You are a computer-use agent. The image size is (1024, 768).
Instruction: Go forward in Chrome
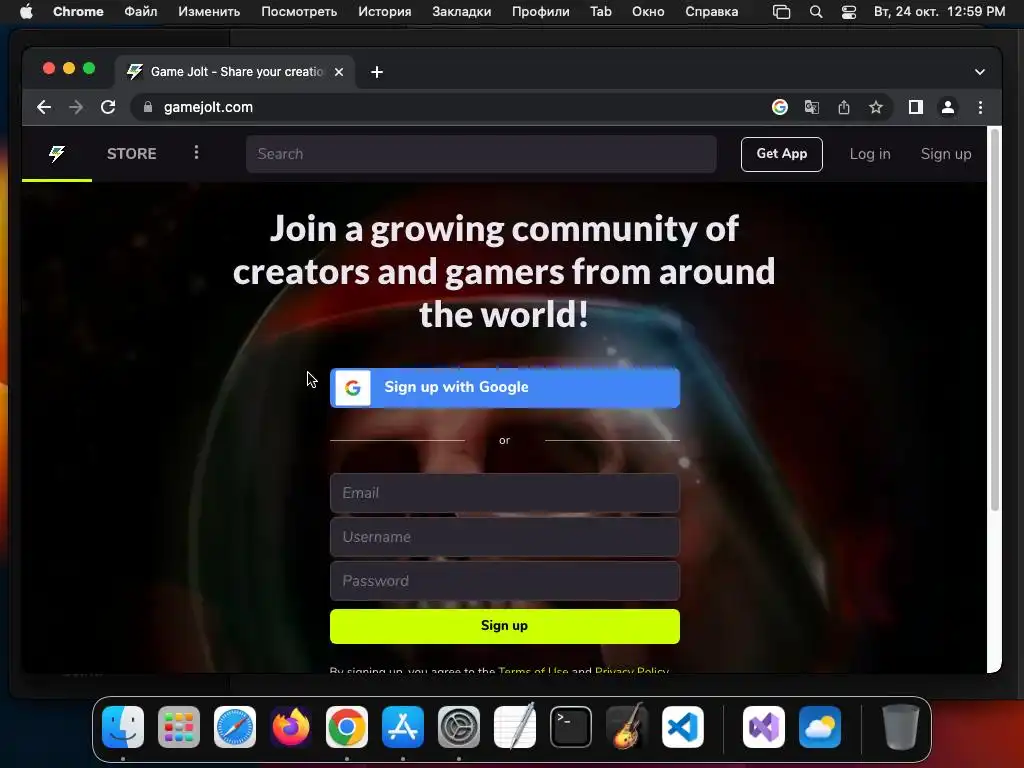click(x=76, y=107)
